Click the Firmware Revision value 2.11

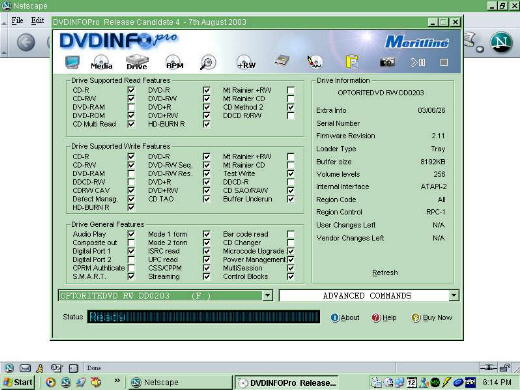438,136
